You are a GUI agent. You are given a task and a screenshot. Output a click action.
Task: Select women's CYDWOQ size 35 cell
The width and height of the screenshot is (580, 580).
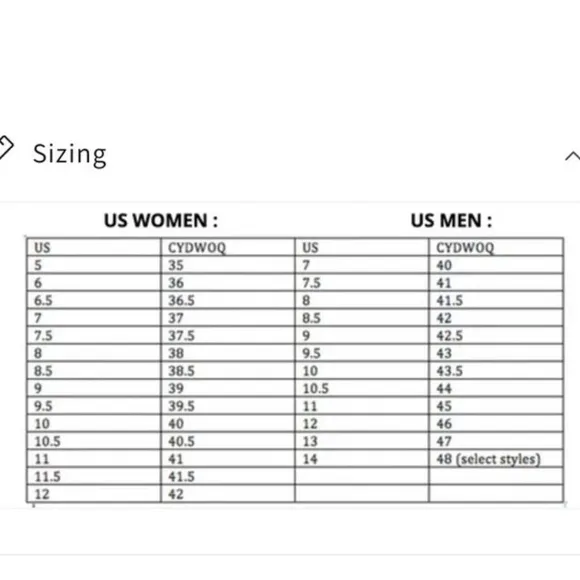pos(228,265)
